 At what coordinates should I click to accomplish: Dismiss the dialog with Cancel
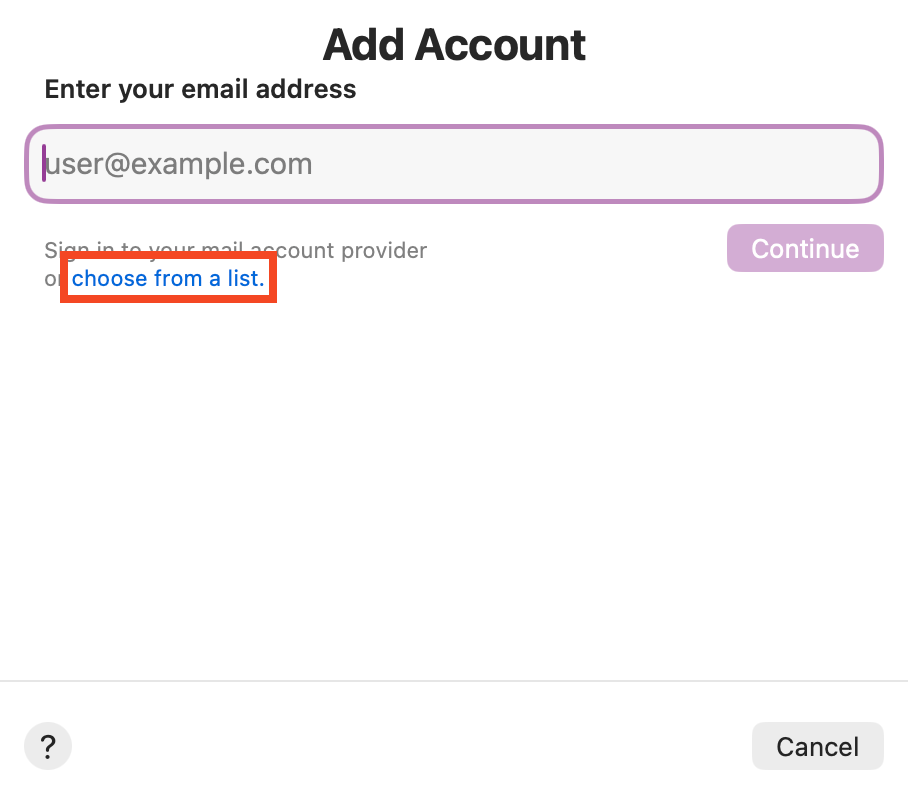tap(817, 746)
